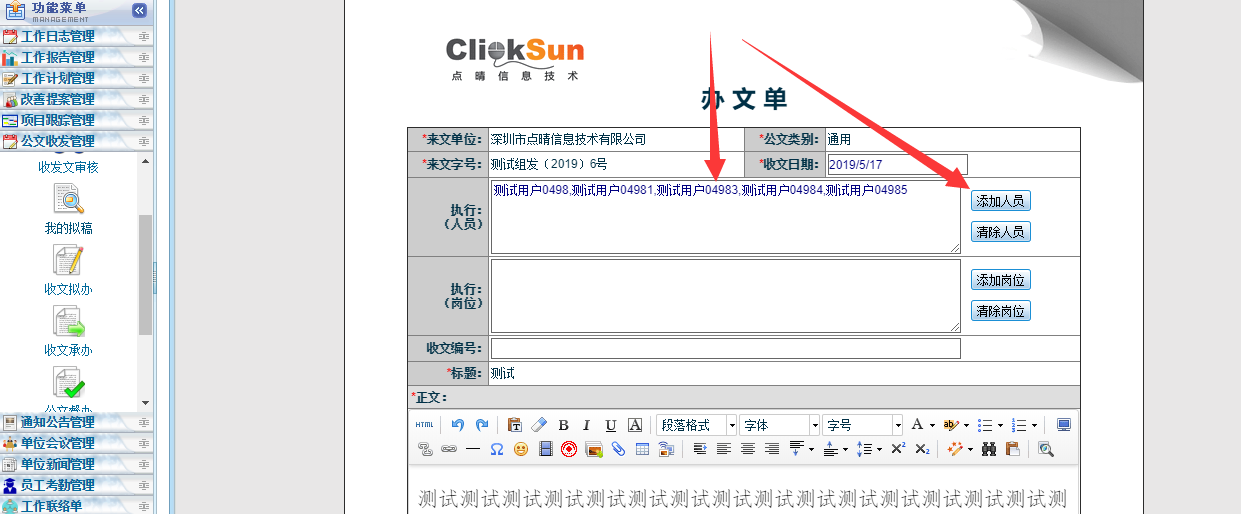Screen dimensions: 1241x514
Task: Apply subscript formatting
Action: pos(922,449)
